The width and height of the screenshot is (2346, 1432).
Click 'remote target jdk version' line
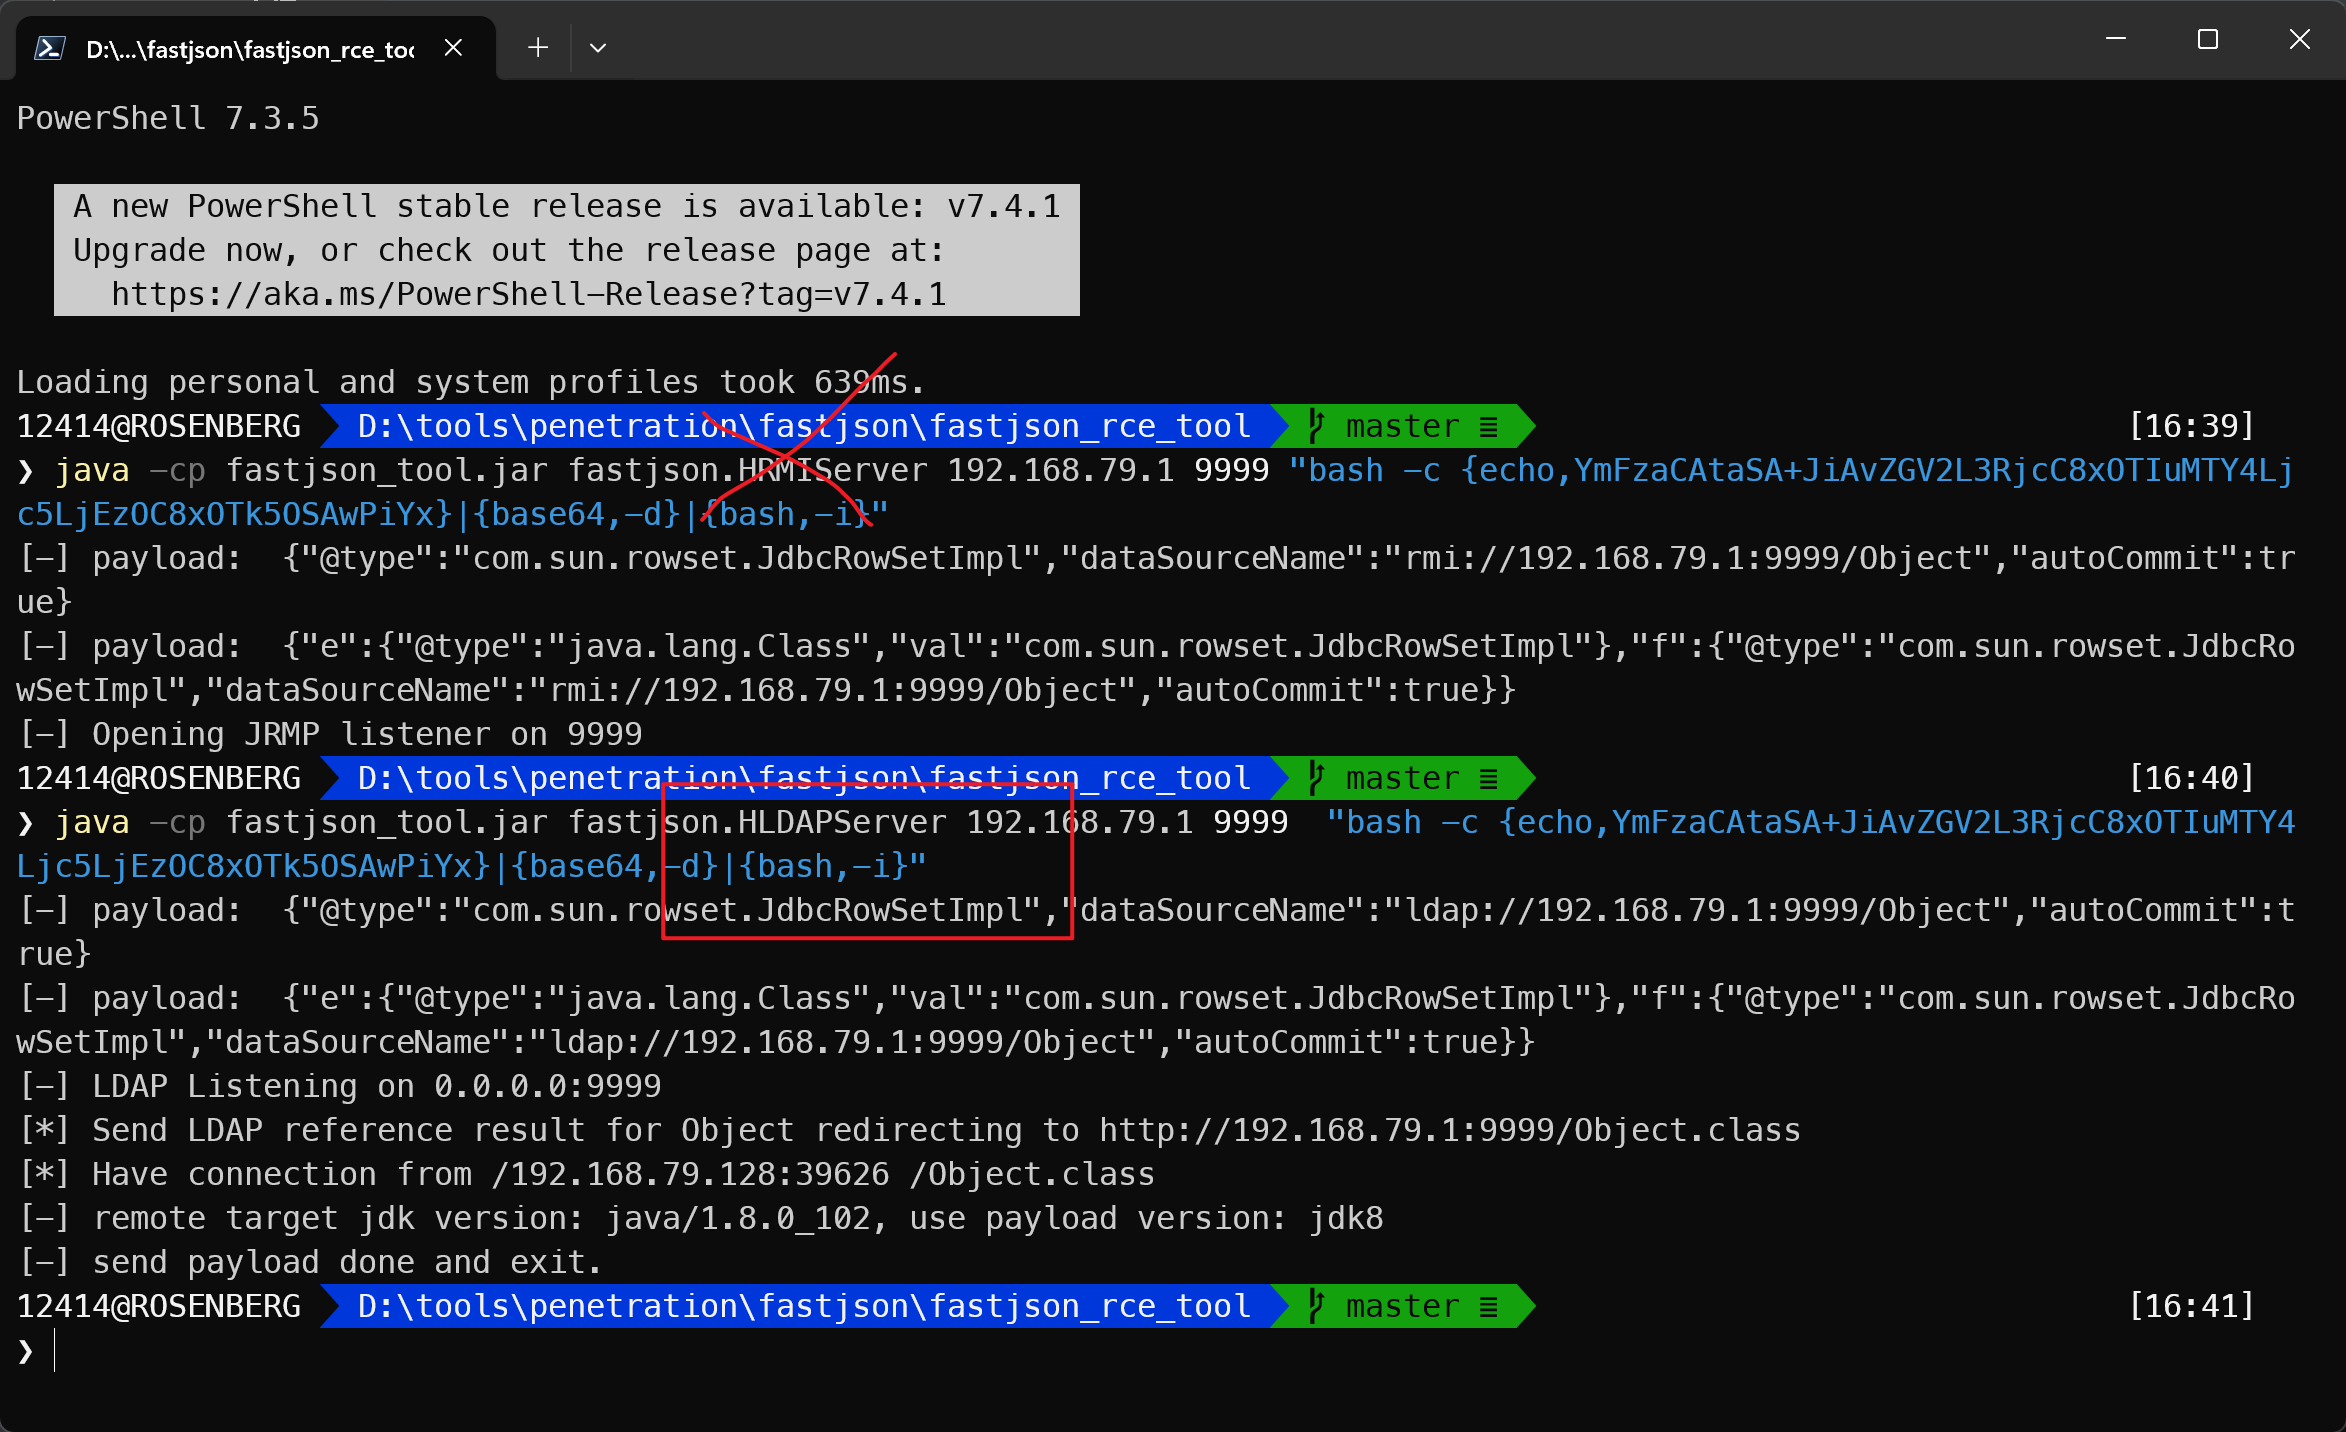(700, 1218)
